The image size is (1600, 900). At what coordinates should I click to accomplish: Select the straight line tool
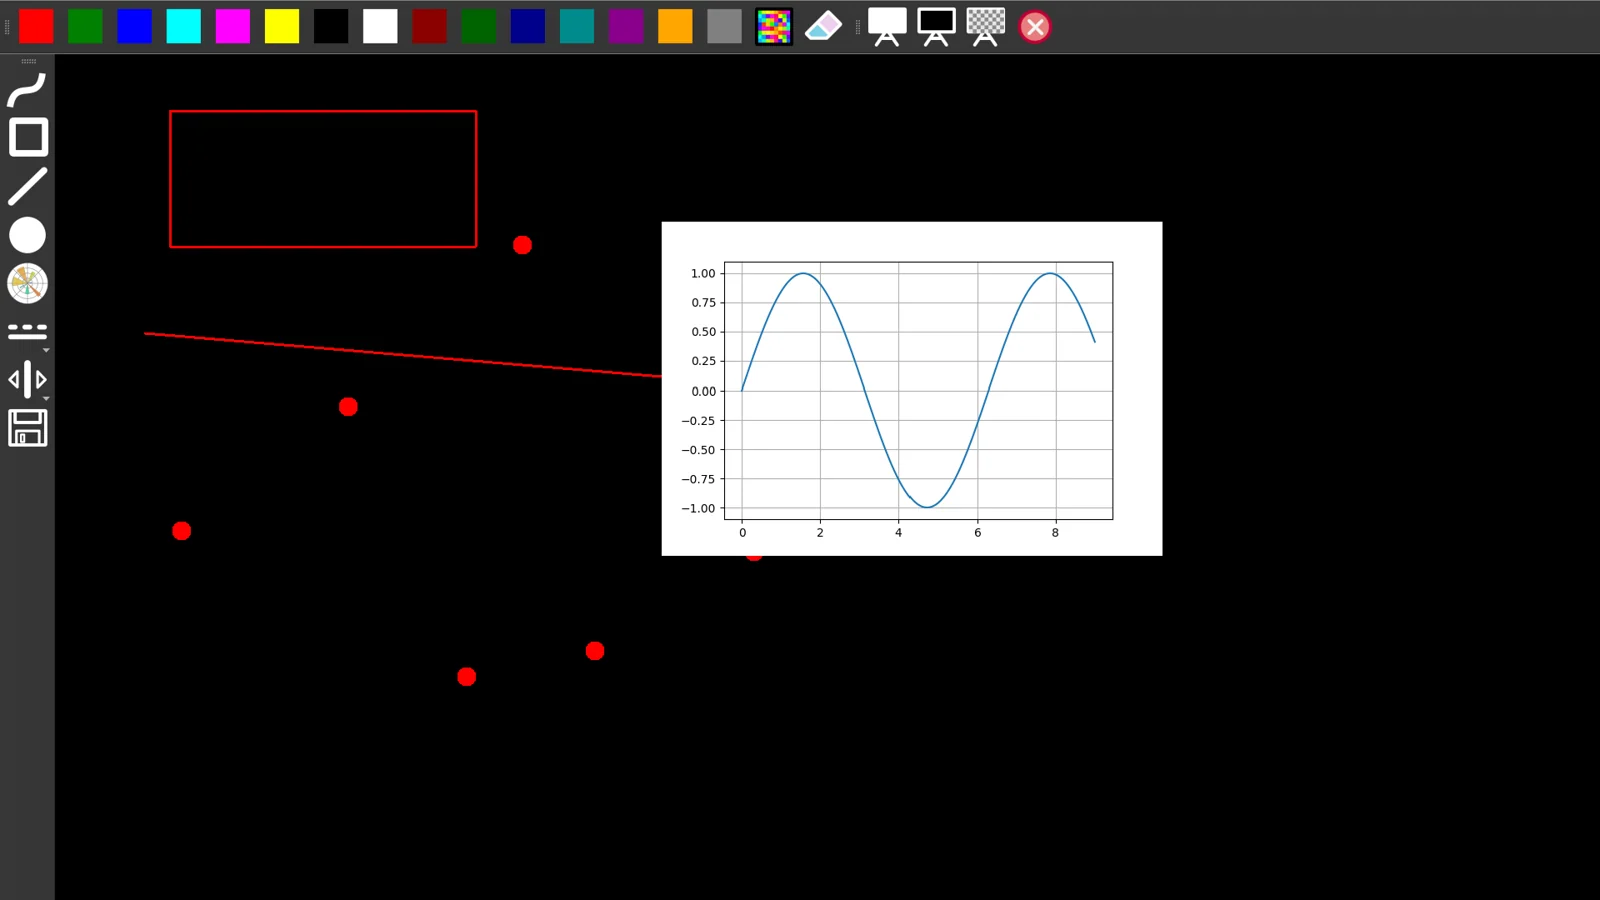[27, 186]
